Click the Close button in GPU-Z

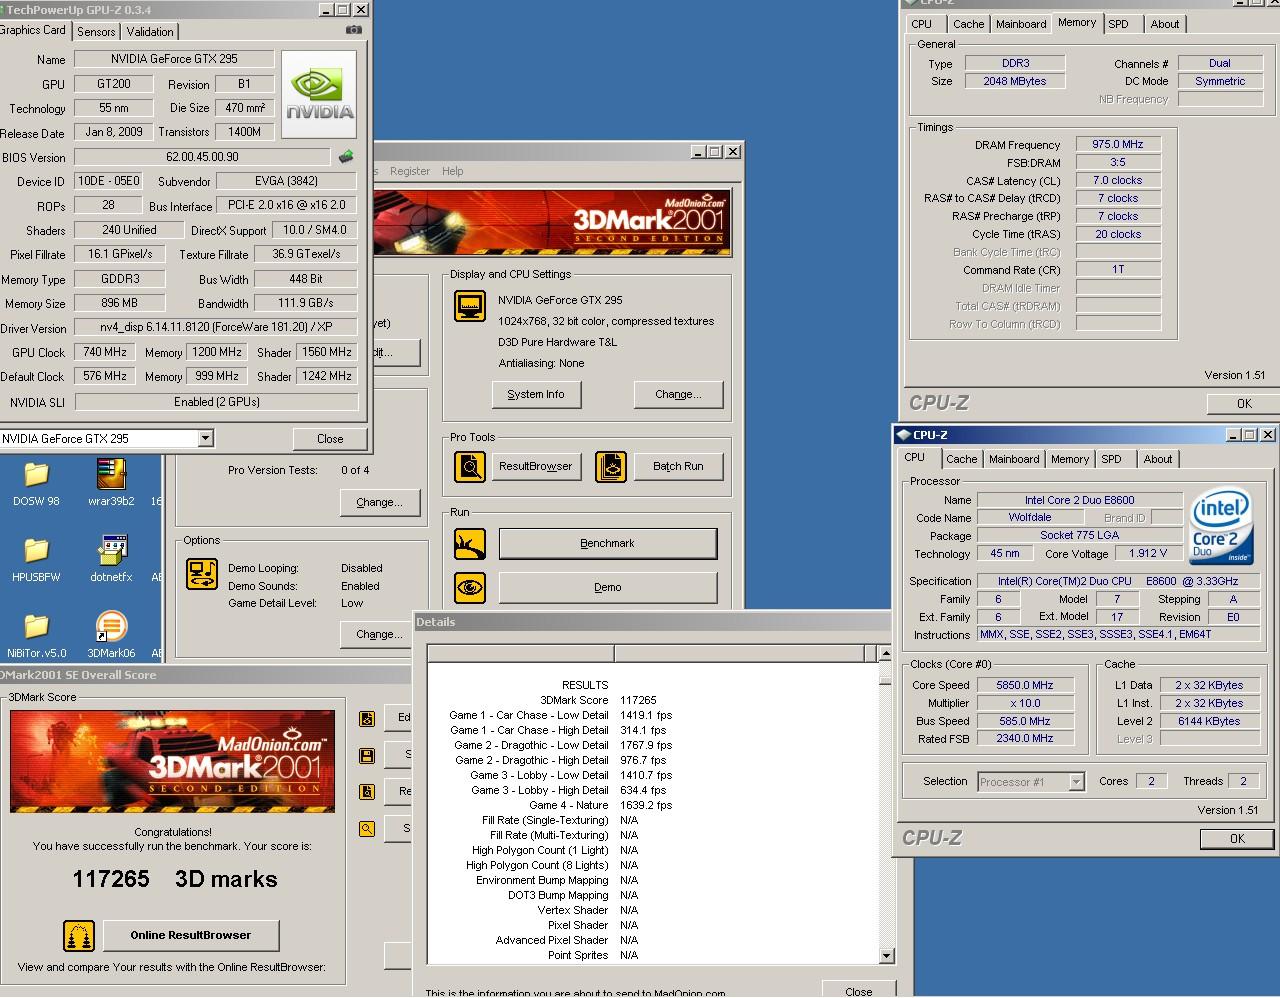pyautogui.click(x=330, y=439)
